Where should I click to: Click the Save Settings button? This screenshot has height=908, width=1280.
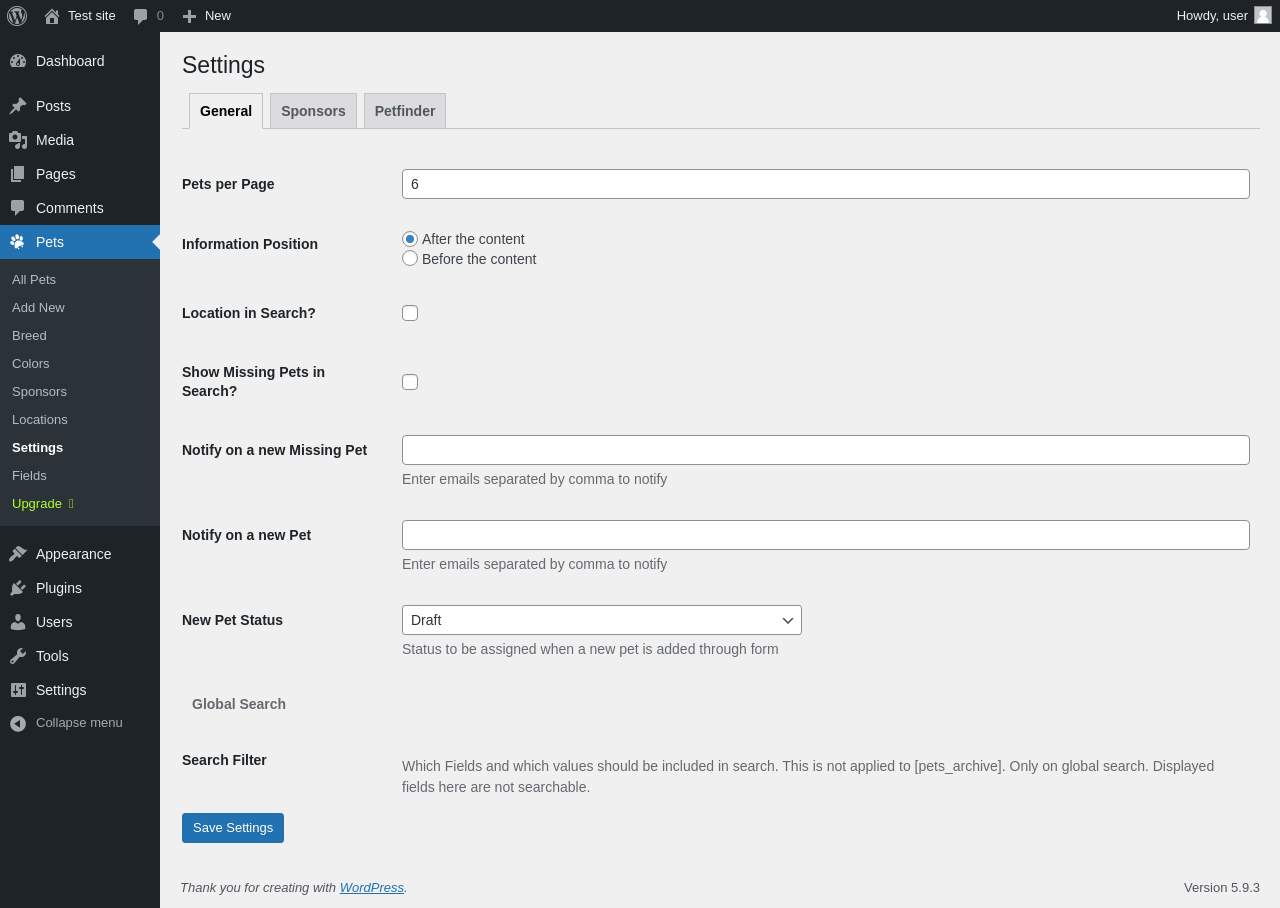[x=233, y=828]
